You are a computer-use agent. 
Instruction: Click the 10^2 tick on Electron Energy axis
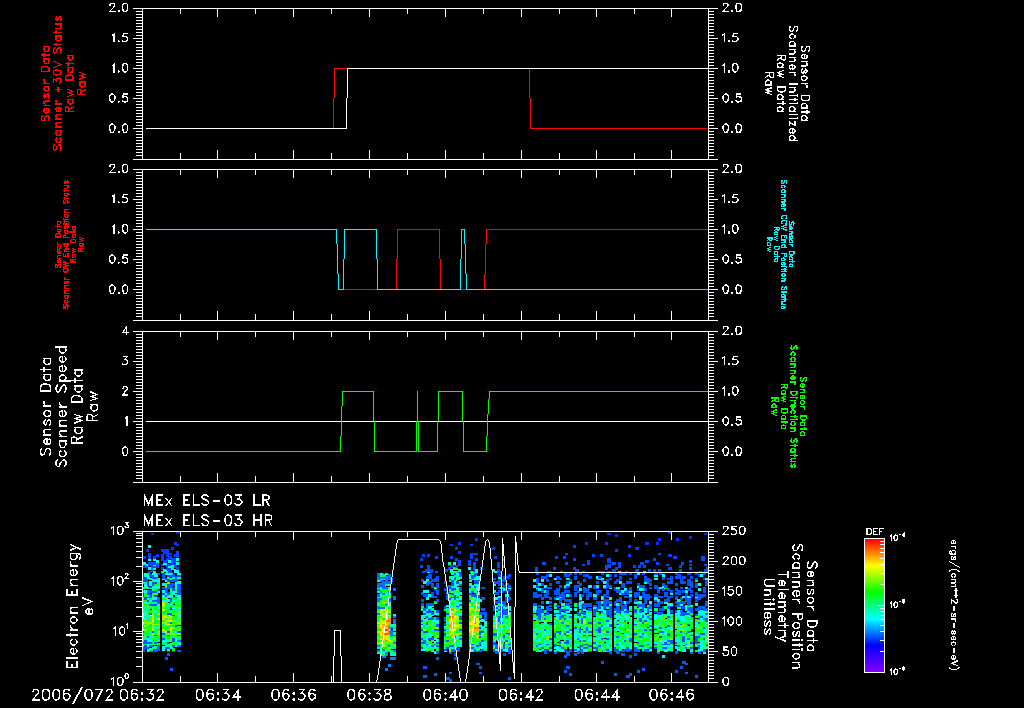pos(119,581)
